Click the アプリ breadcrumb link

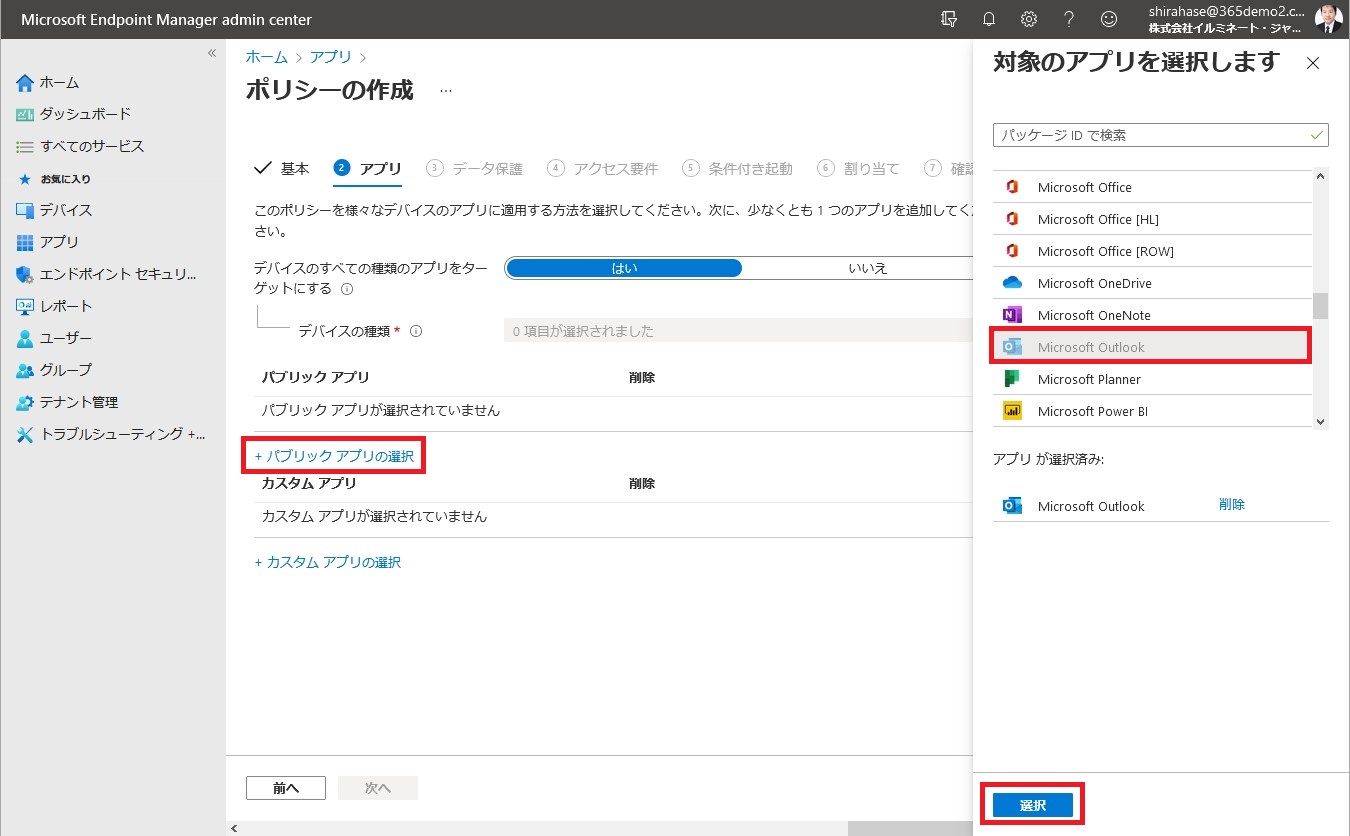[x=331, y=57]
